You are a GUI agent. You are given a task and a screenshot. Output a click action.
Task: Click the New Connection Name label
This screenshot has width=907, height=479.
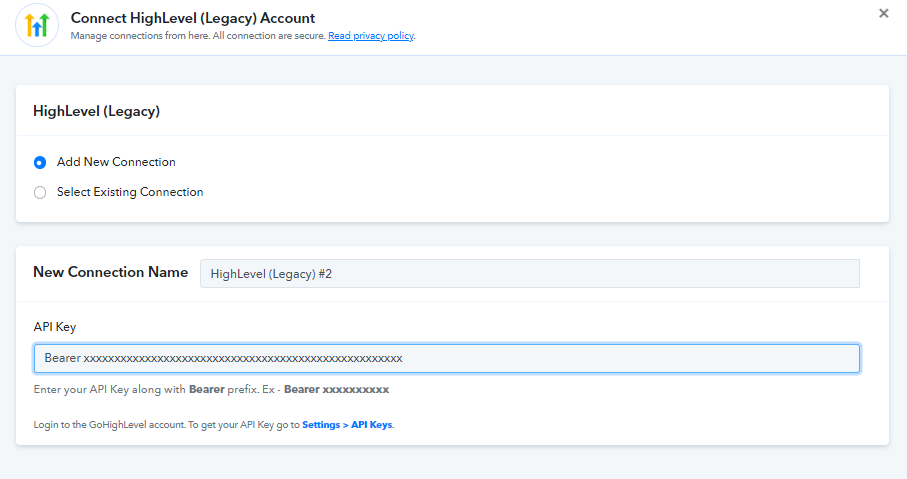110,272
